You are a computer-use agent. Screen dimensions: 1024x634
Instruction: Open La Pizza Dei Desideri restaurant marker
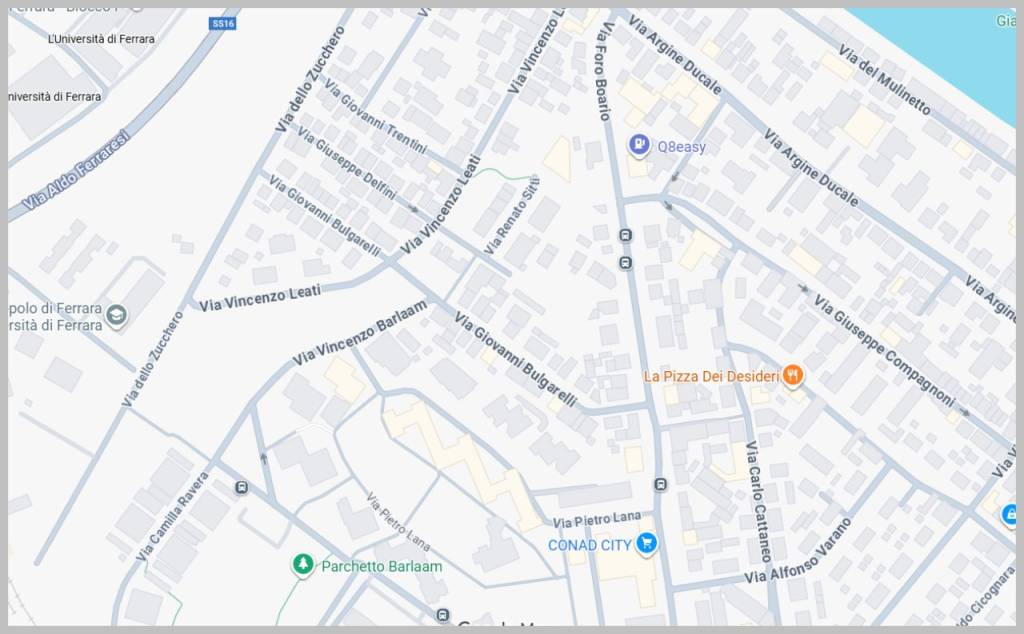pyautogui.click(x=793, y=375)
